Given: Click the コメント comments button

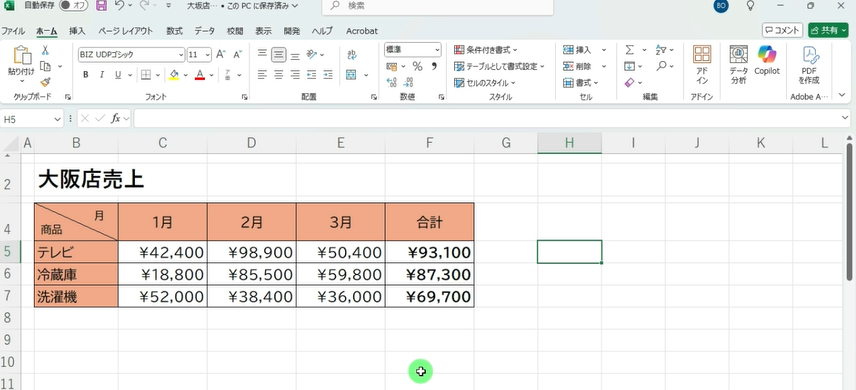Looking at the screenshot, I should point(782,31).
